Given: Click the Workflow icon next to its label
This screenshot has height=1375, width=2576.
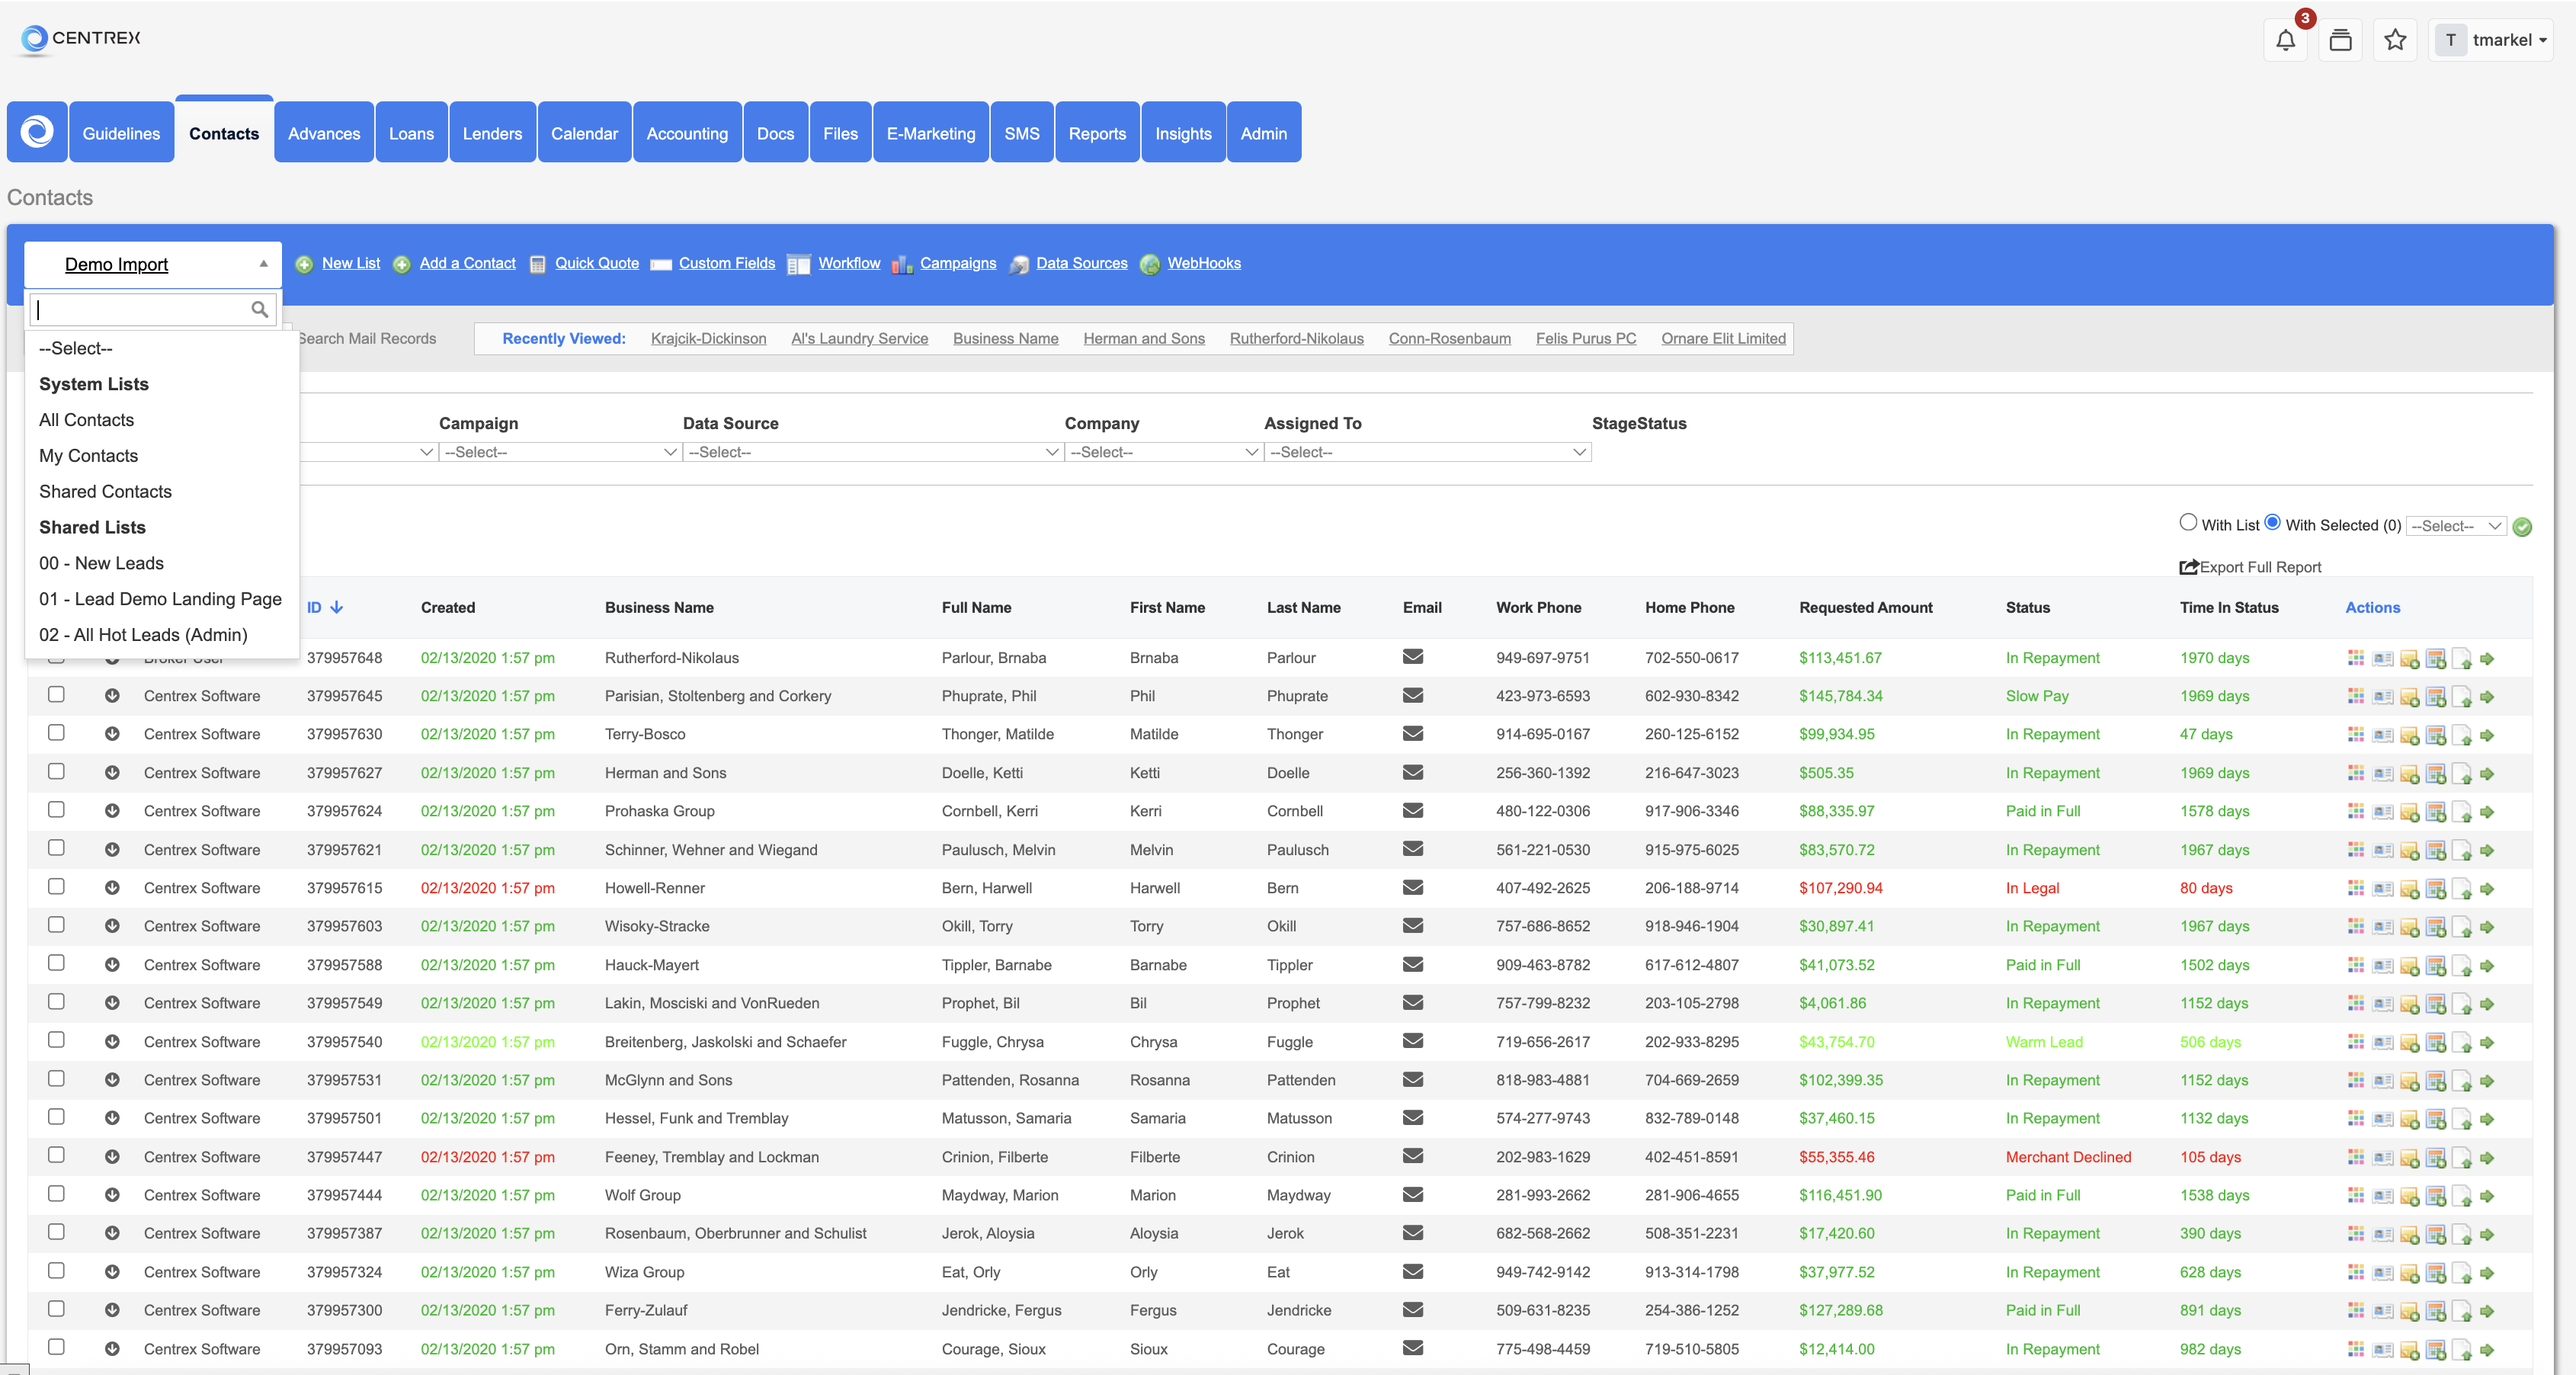Looking at the screenshot, I should pos(799,264).
